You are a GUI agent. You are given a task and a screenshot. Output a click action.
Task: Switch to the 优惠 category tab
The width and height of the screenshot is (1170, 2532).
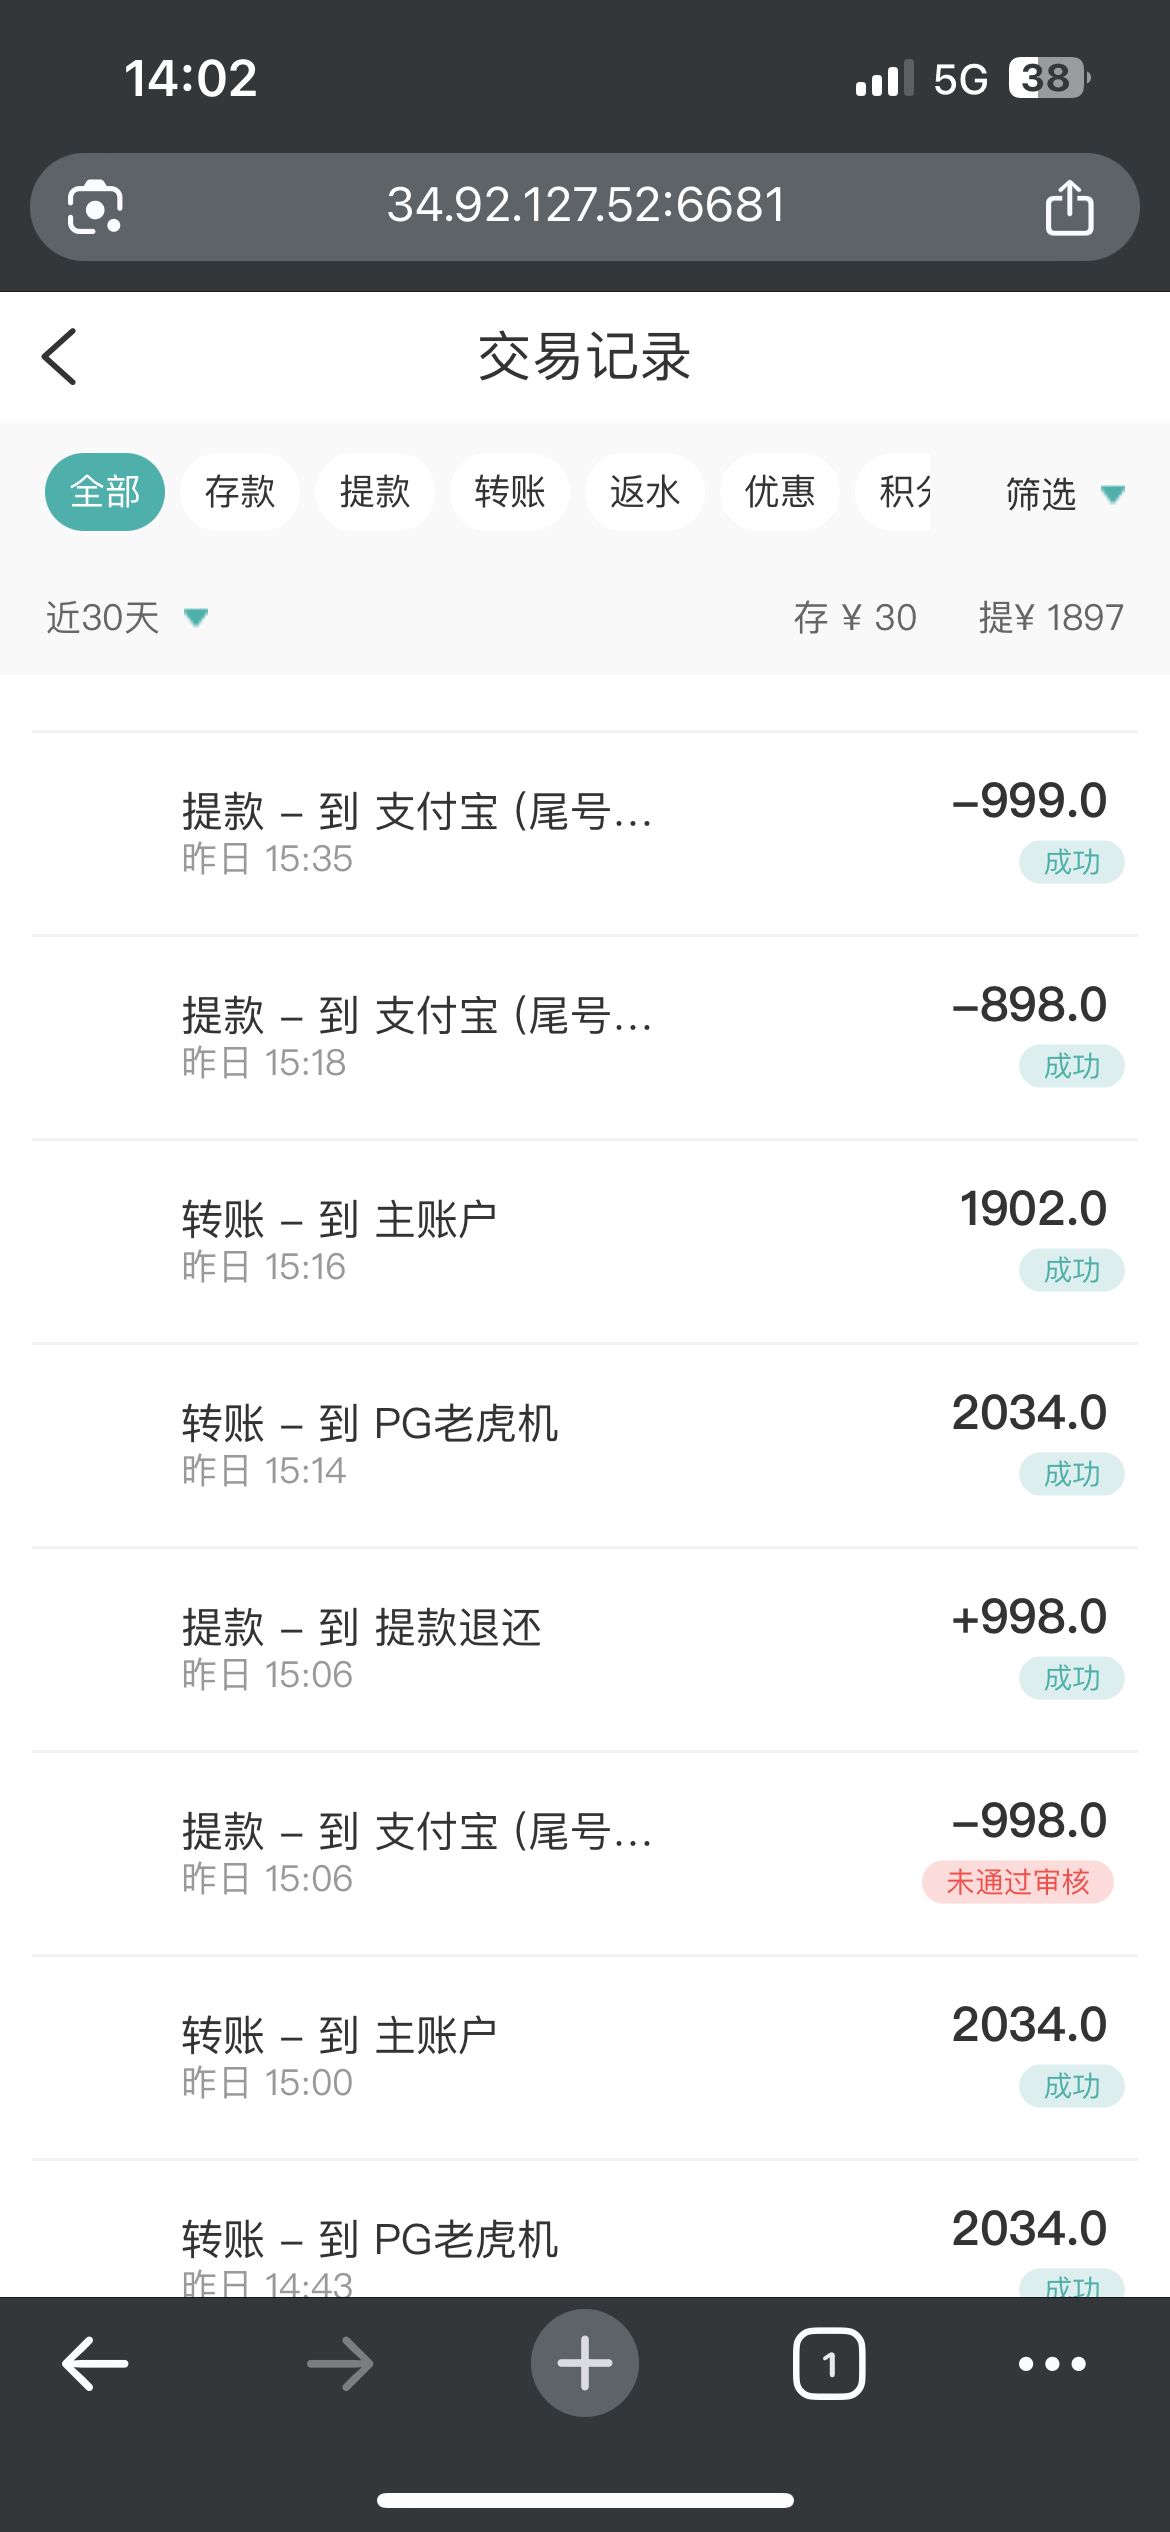[x=780, y=492]
